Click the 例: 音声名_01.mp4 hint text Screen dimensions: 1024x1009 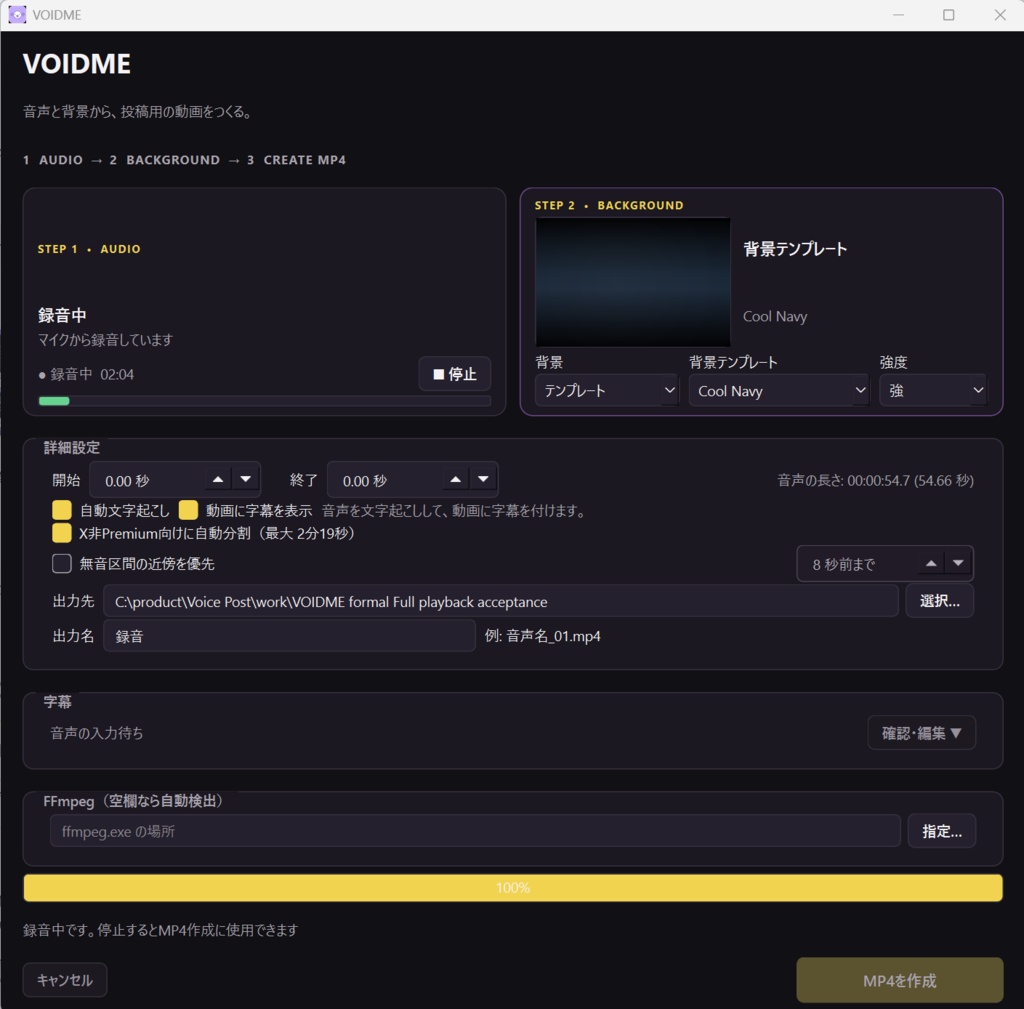coord(543,636)
